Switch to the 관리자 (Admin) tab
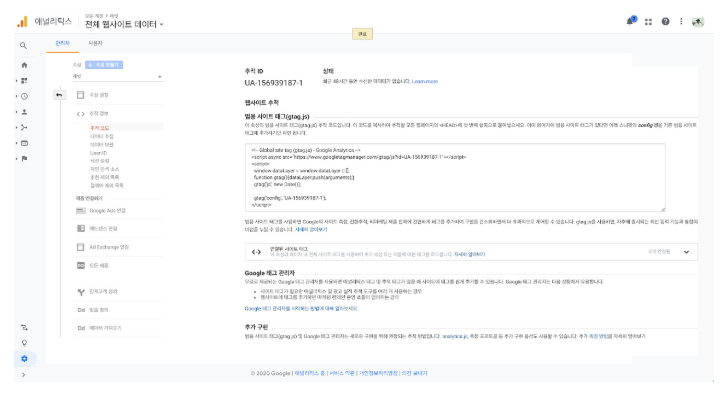Screen dimensions: 726x417 pos(62,43)
